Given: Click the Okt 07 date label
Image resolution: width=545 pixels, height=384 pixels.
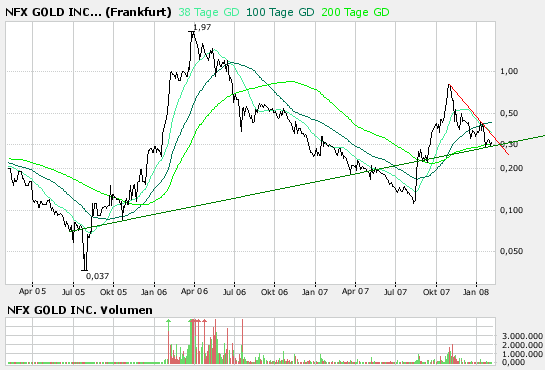Looking at the screenshot, I should point(436,292).
